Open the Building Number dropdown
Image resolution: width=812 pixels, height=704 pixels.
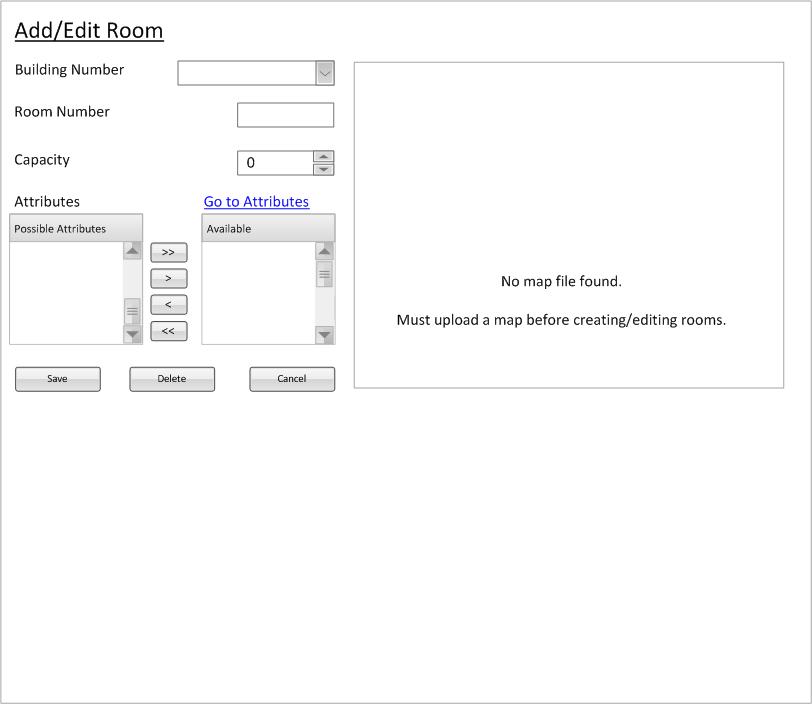pyautogui.click(x=325, y=73)
